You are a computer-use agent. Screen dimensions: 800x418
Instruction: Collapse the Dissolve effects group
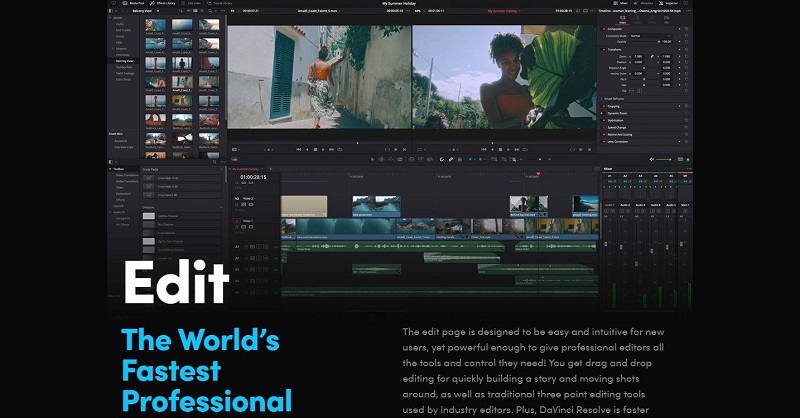(221, 208)
